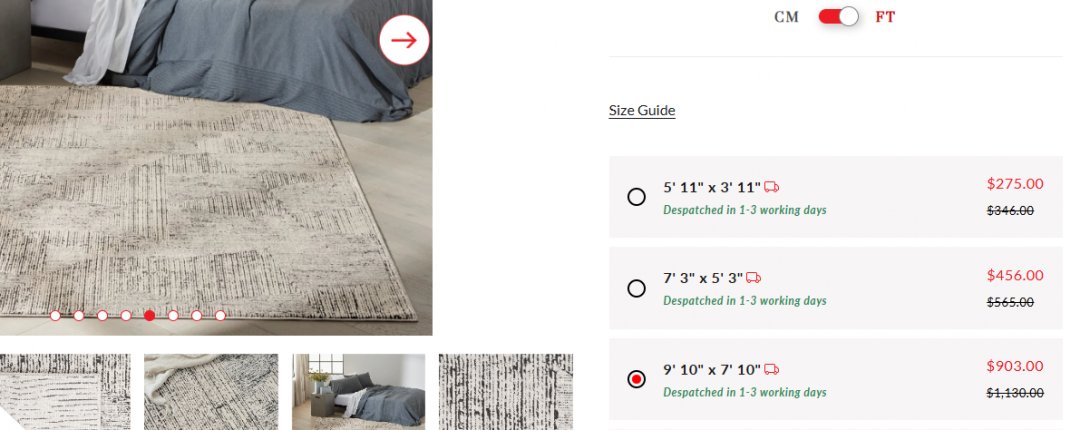Click the next image arrow button
Viewport: 1080px width, 430px height.
click(x=404, y=40)
